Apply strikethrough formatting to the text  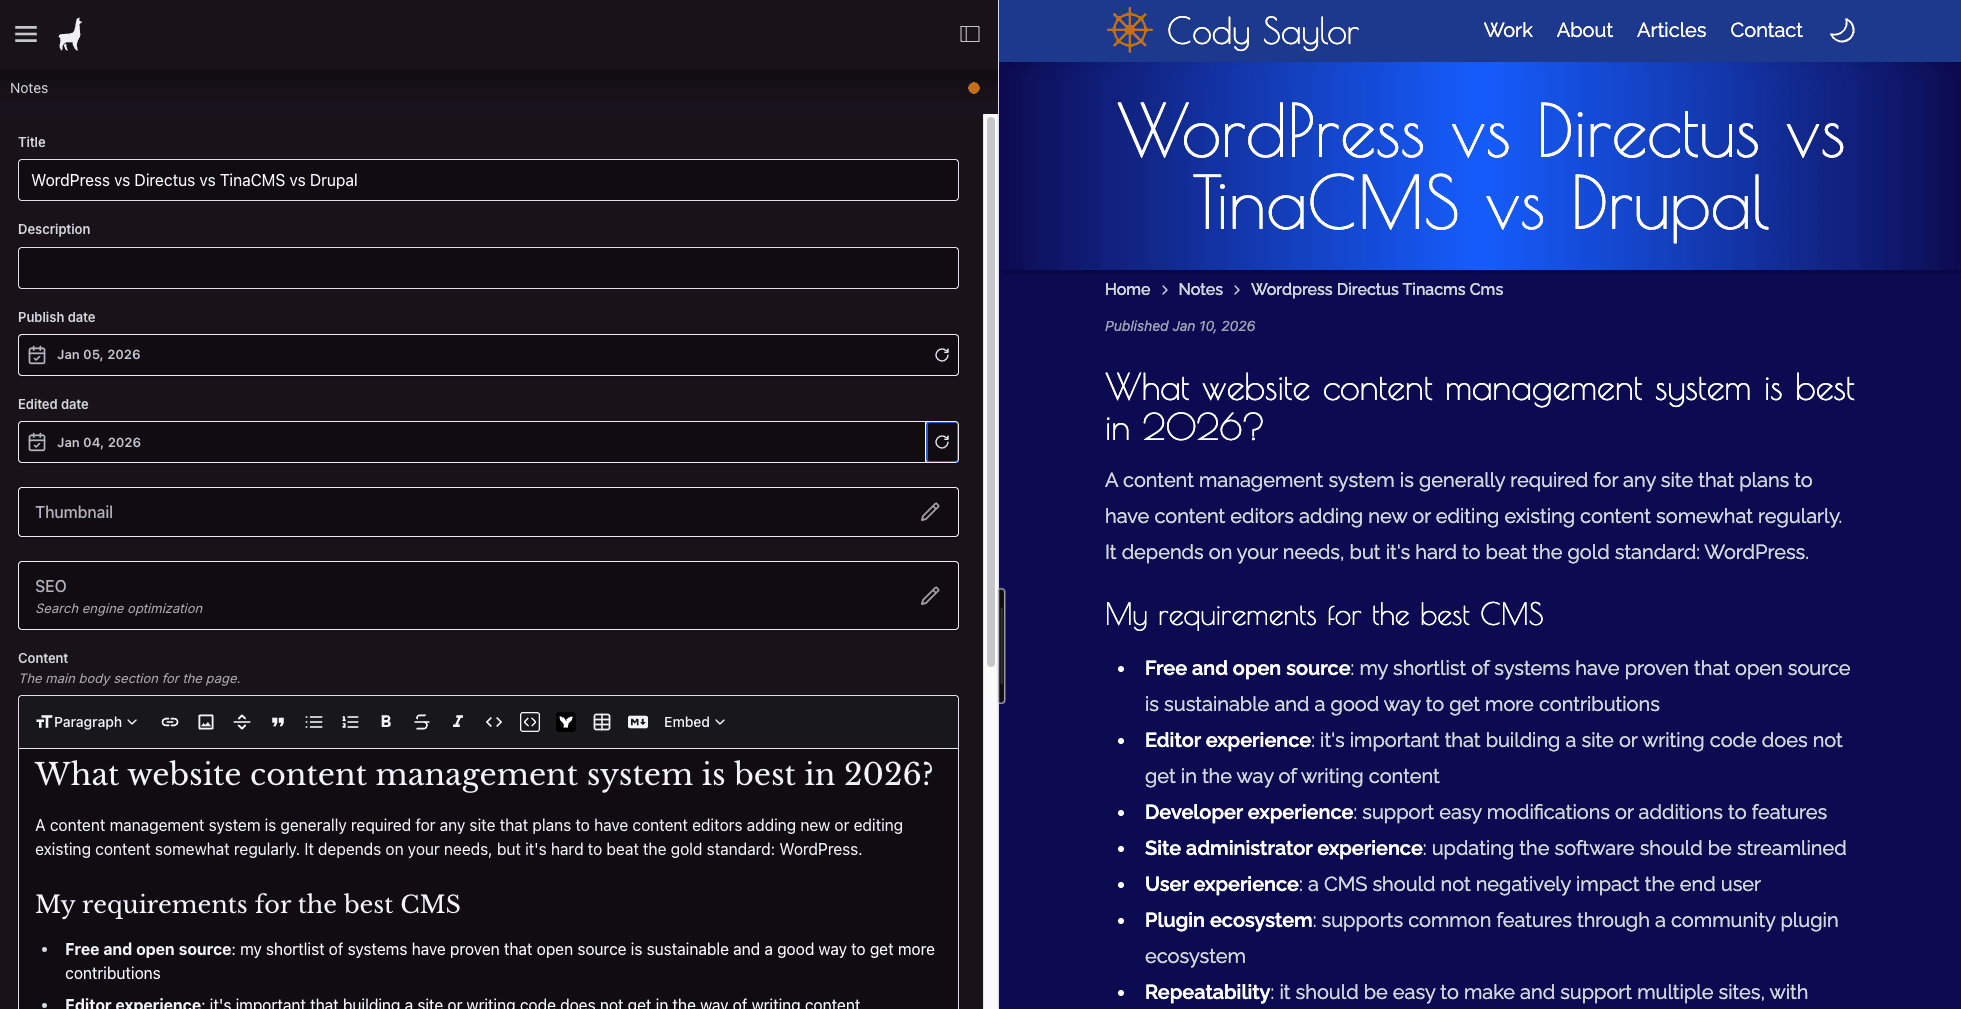422,722
